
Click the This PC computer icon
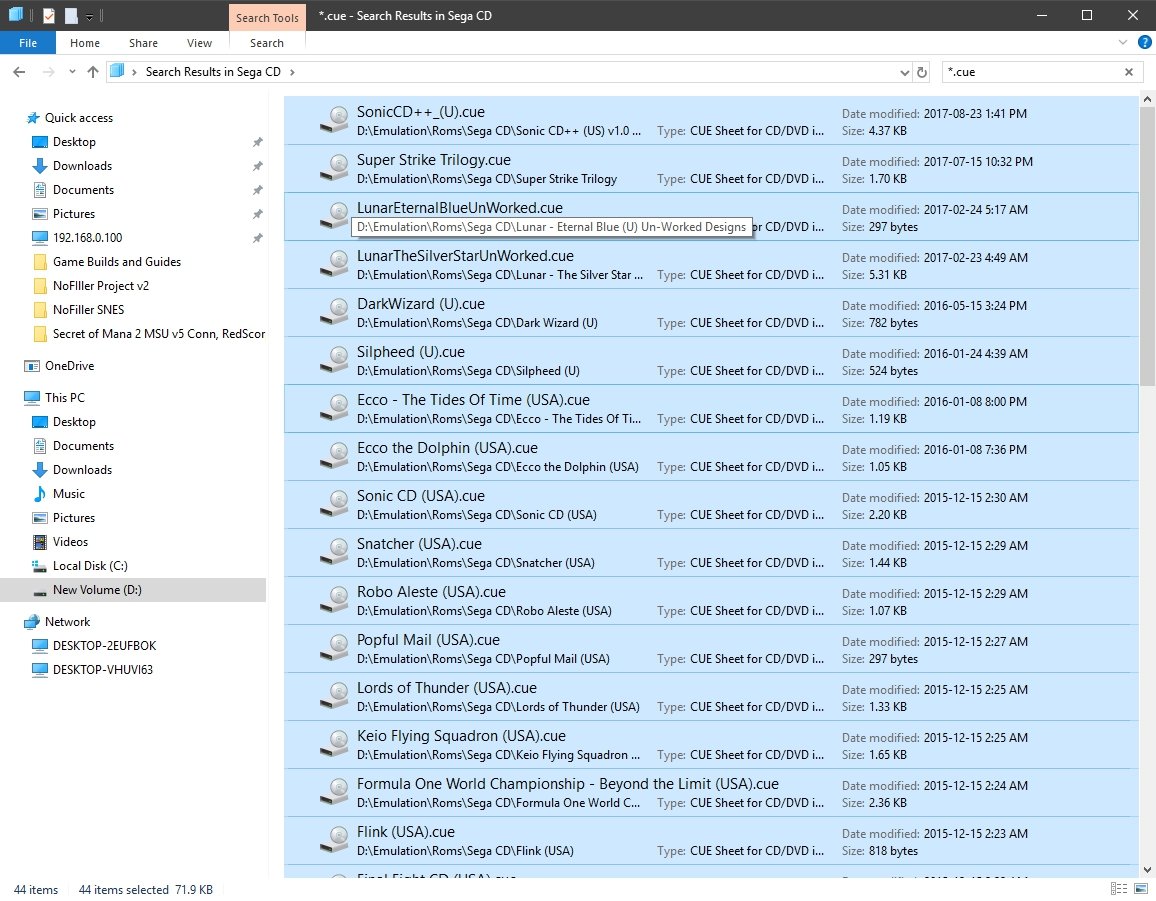(x=32, y=397)
